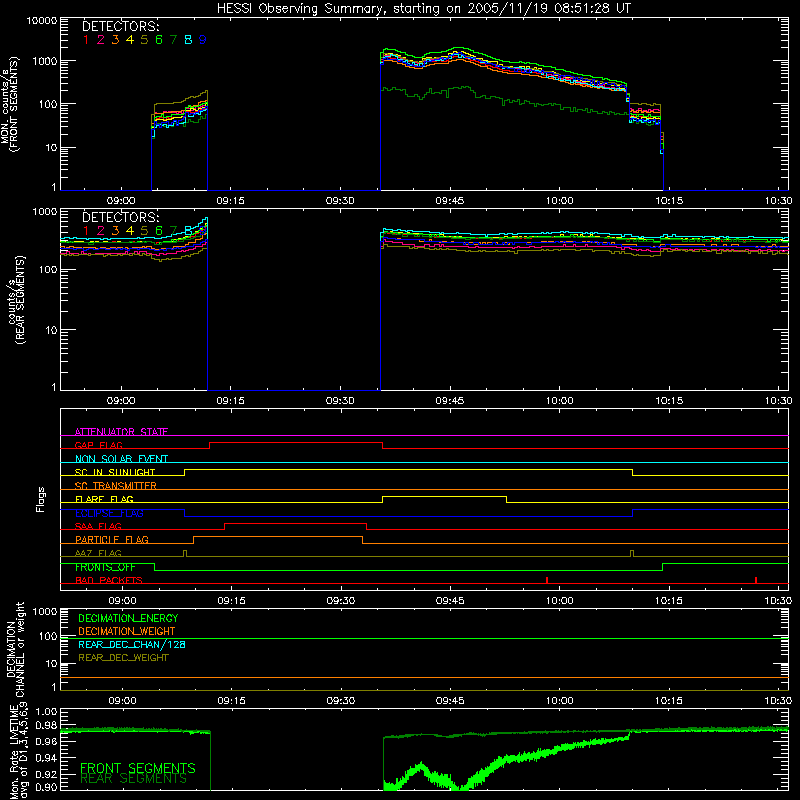Click the SC_TRANSMITTER flag label
This screenshot has height=800, width=800.
[x=116, y=485]
